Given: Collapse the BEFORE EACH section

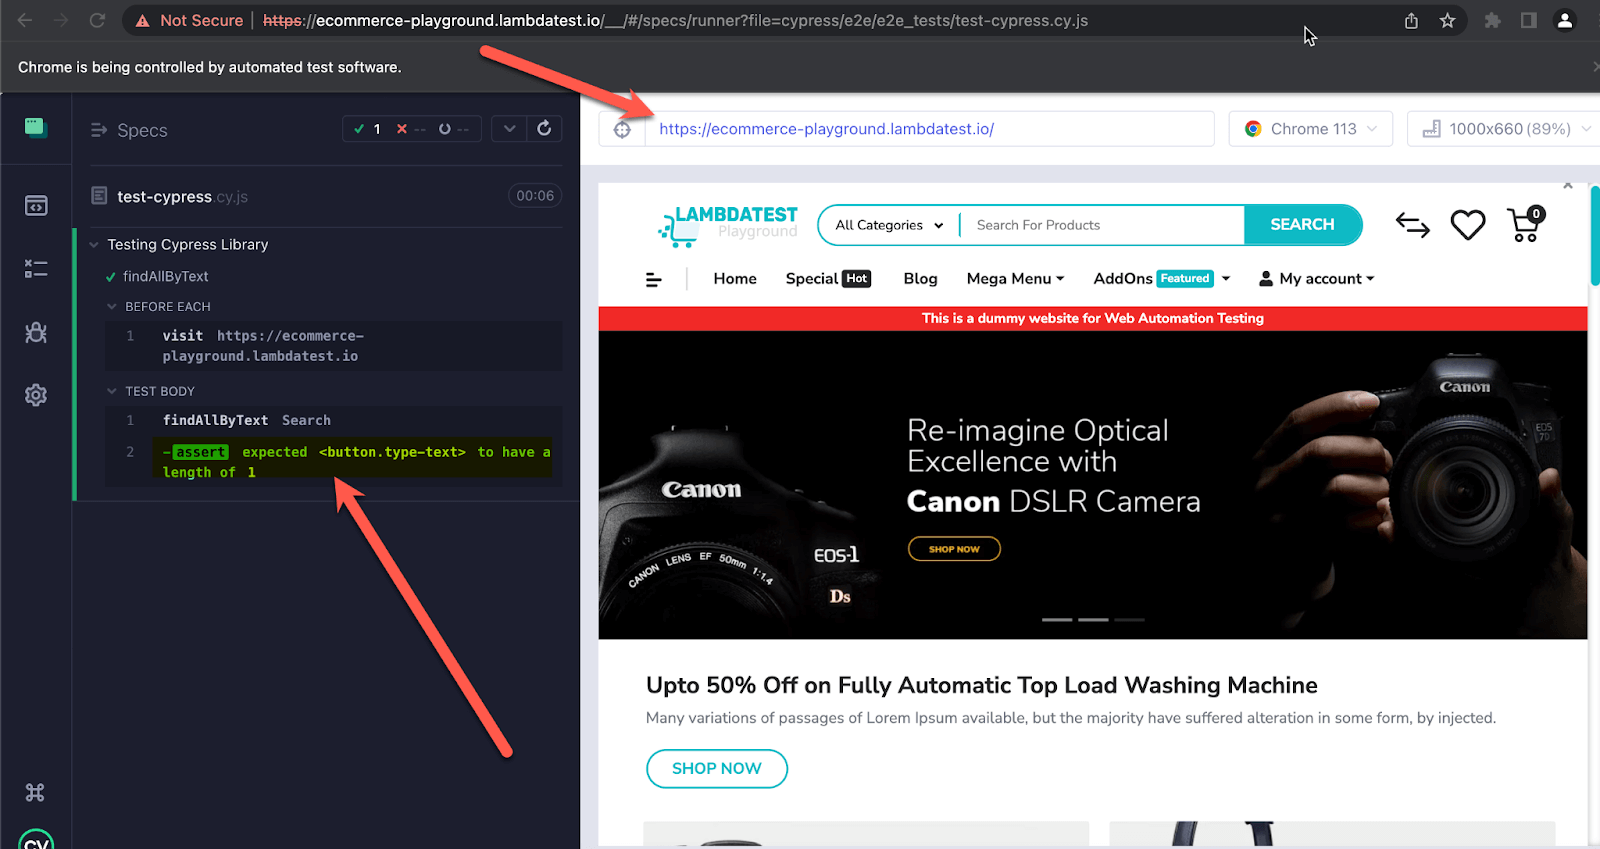Looking at the screenshot, I should coord(112,307).
